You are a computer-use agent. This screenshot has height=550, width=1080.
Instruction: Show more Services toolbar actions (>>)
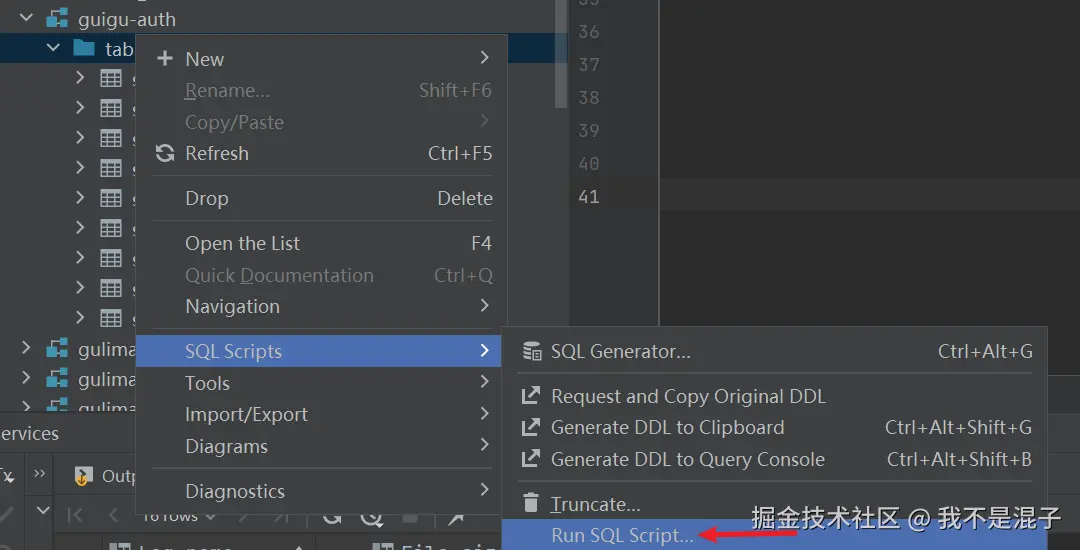pyautogui.click(x=40, y=474)
